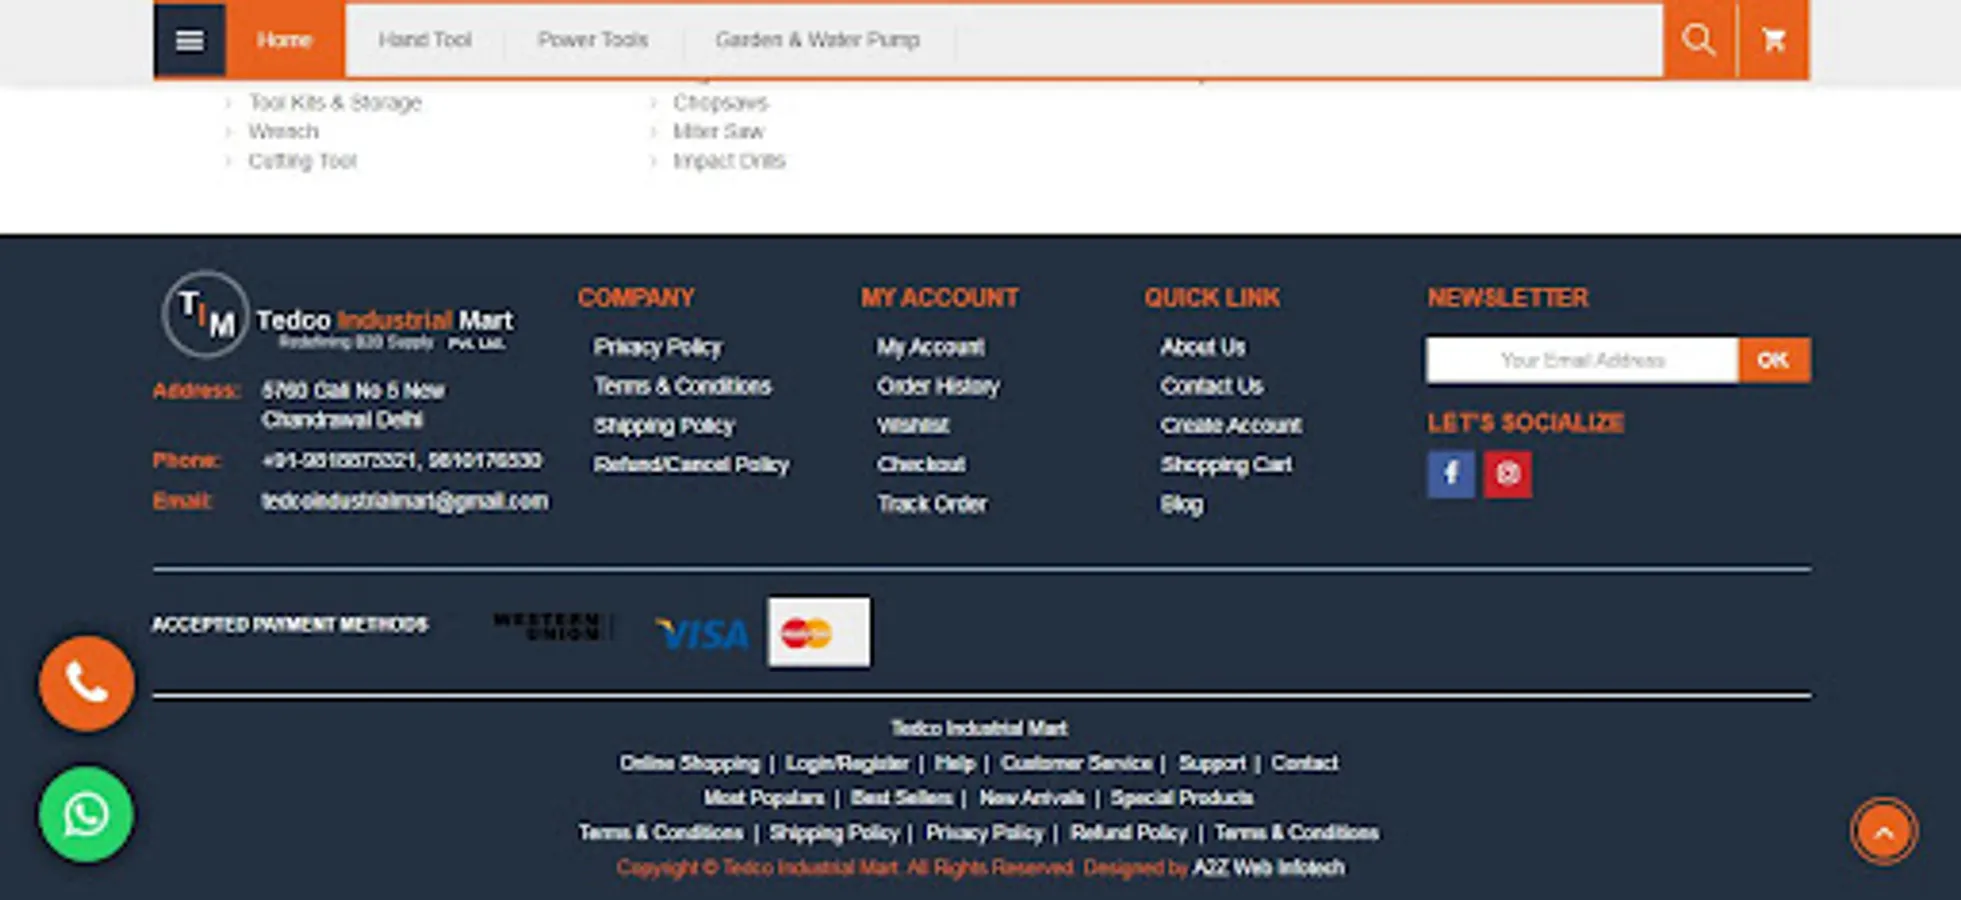
Task: Click the COMPANY column heading
Action: point(636,298)
